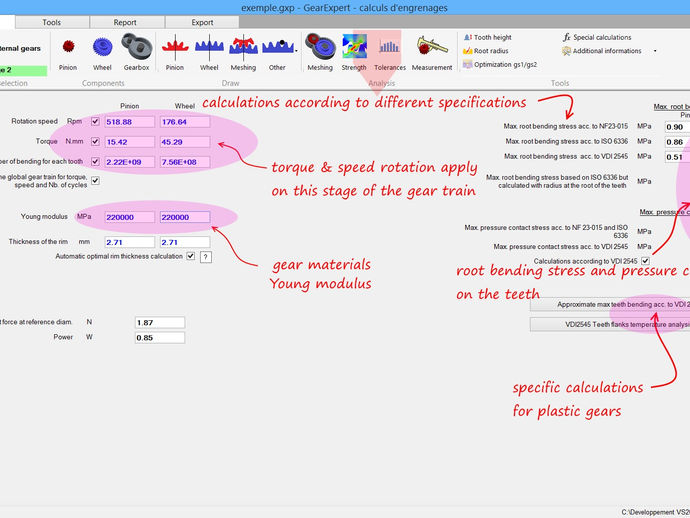Toggle the Torque checkbox

pyautogui.click(x=95, y=142)
